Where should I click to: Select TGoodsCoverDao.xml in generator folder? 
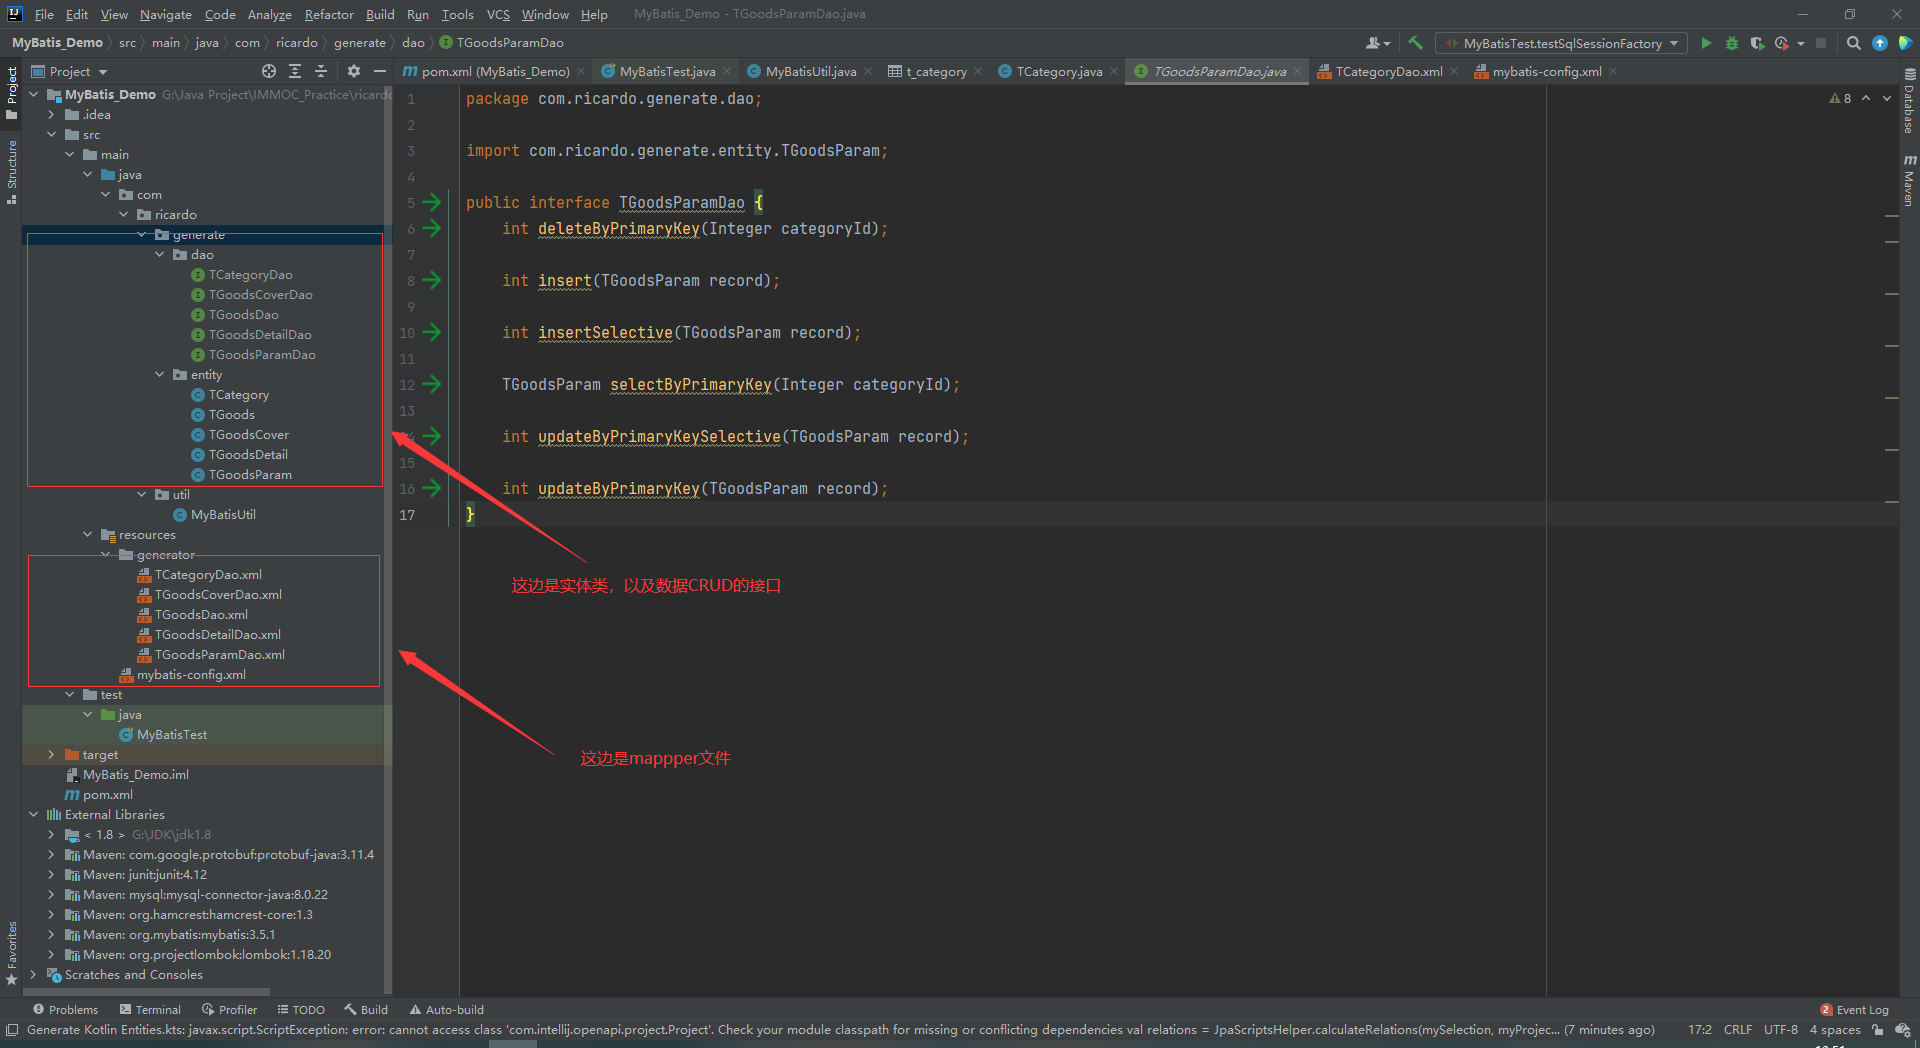pos(218,595)
